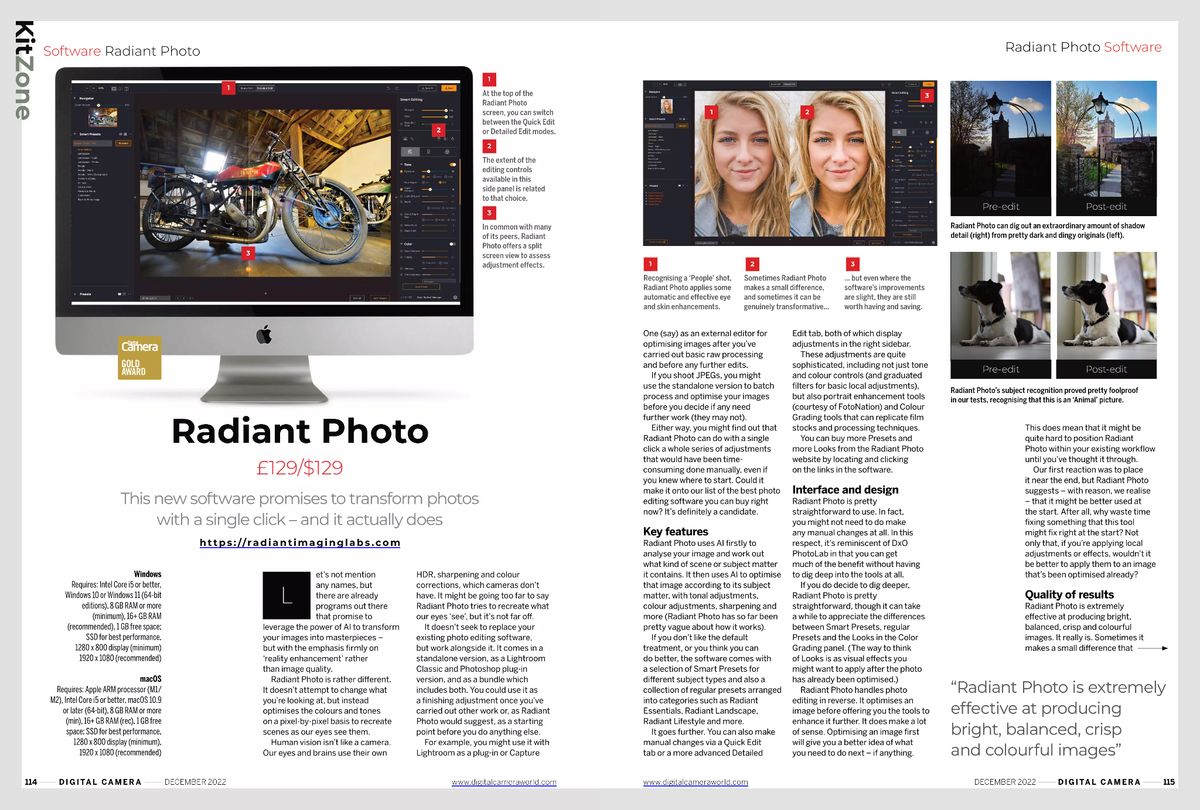
Task: Switch to the Quick Edit tab
Action: coord(247,88)
